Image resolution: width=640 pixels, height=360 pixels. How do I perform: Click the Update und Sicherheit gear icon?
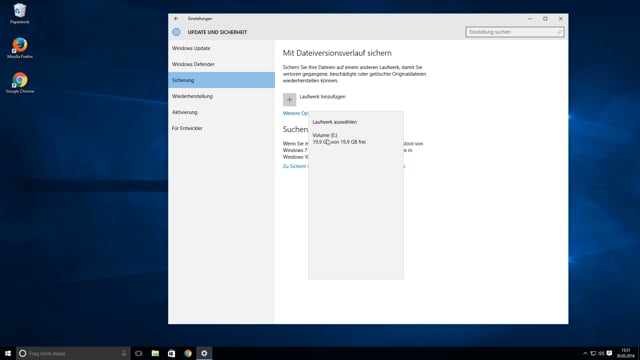(176, 32)
